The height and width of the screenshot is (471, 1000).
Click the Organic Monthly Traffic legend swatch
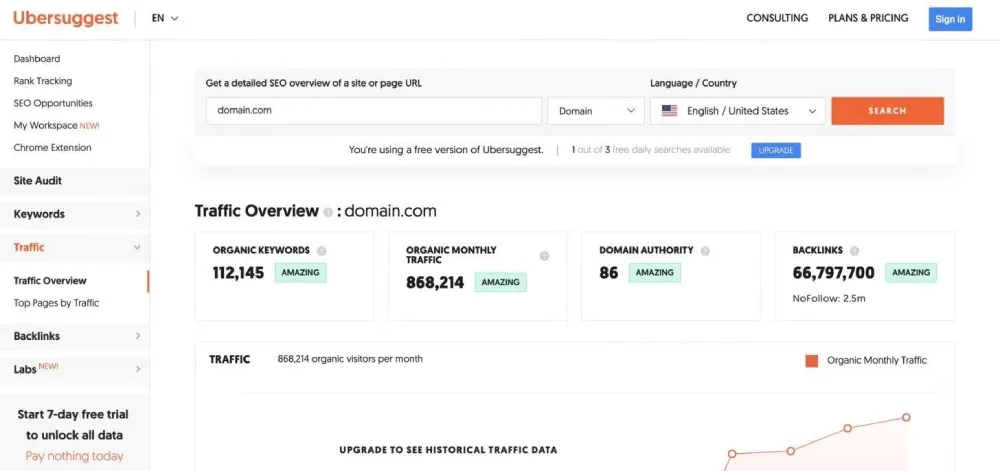[x=812, y=361]
